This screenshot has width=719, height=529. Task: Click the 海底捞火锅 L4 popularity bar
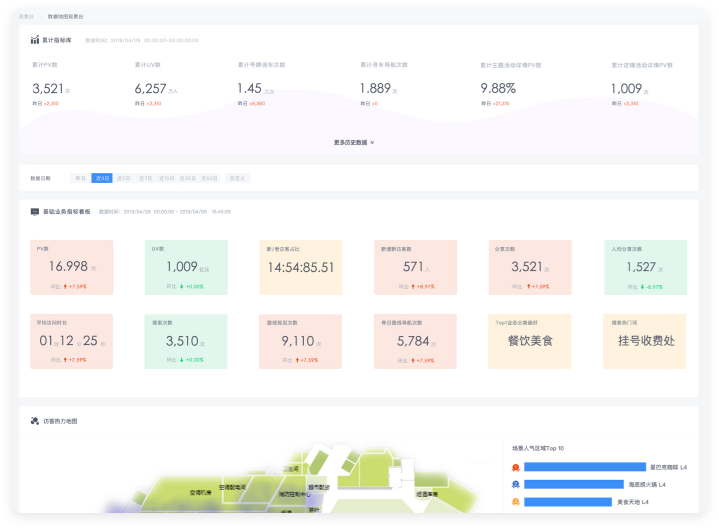tap(574, 485)
